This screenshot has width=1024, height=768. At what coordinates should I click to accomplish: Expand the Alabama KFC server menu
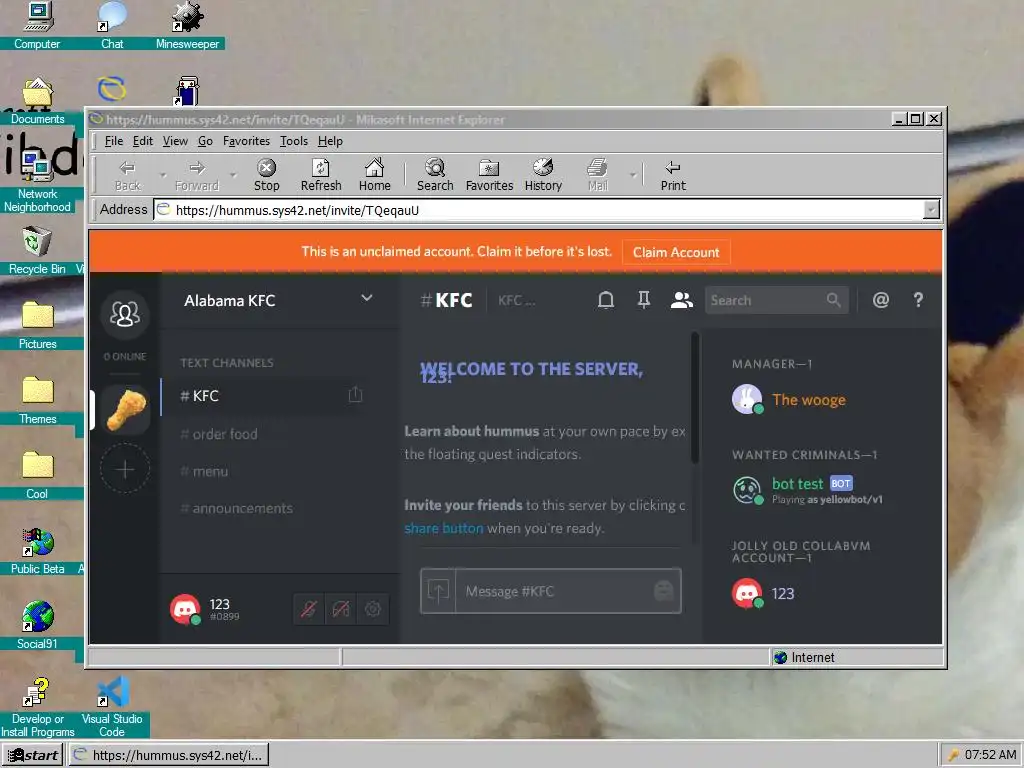coord(367,298)
